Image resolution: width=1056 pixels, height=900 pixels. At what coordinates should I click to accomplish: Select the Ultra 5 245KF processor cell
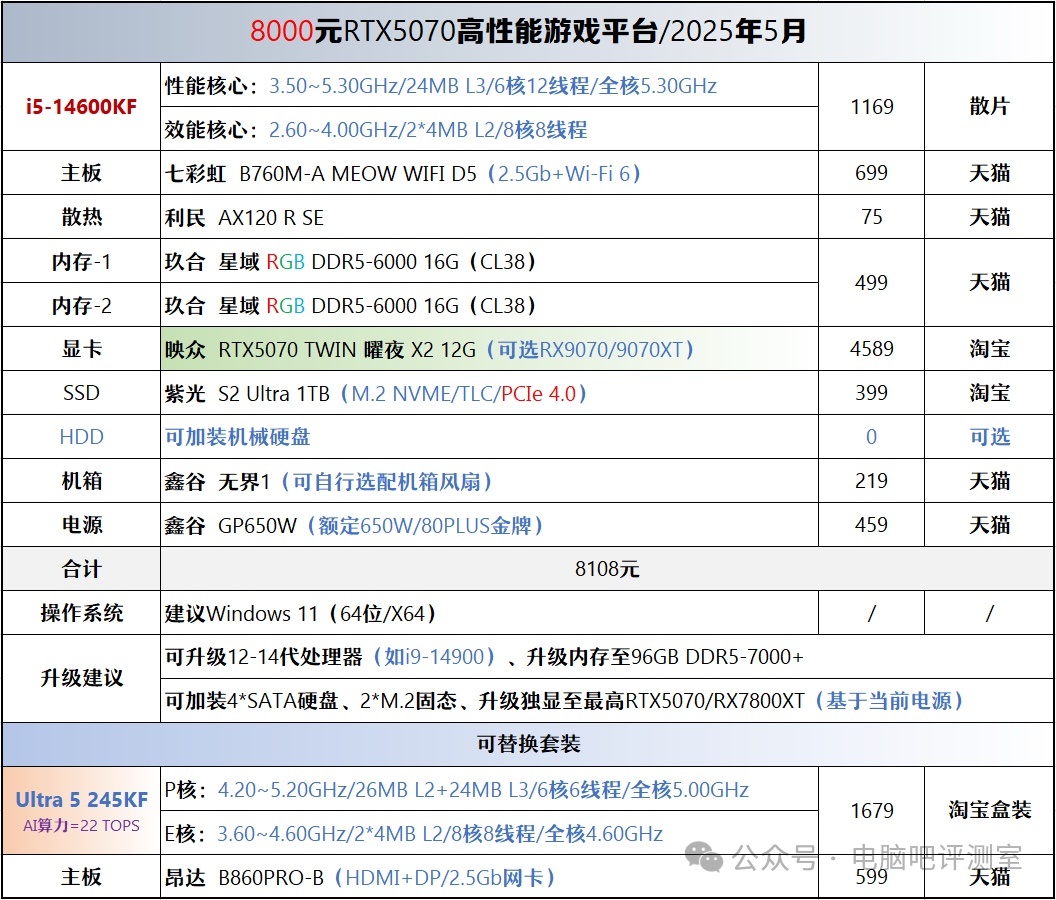81,811
